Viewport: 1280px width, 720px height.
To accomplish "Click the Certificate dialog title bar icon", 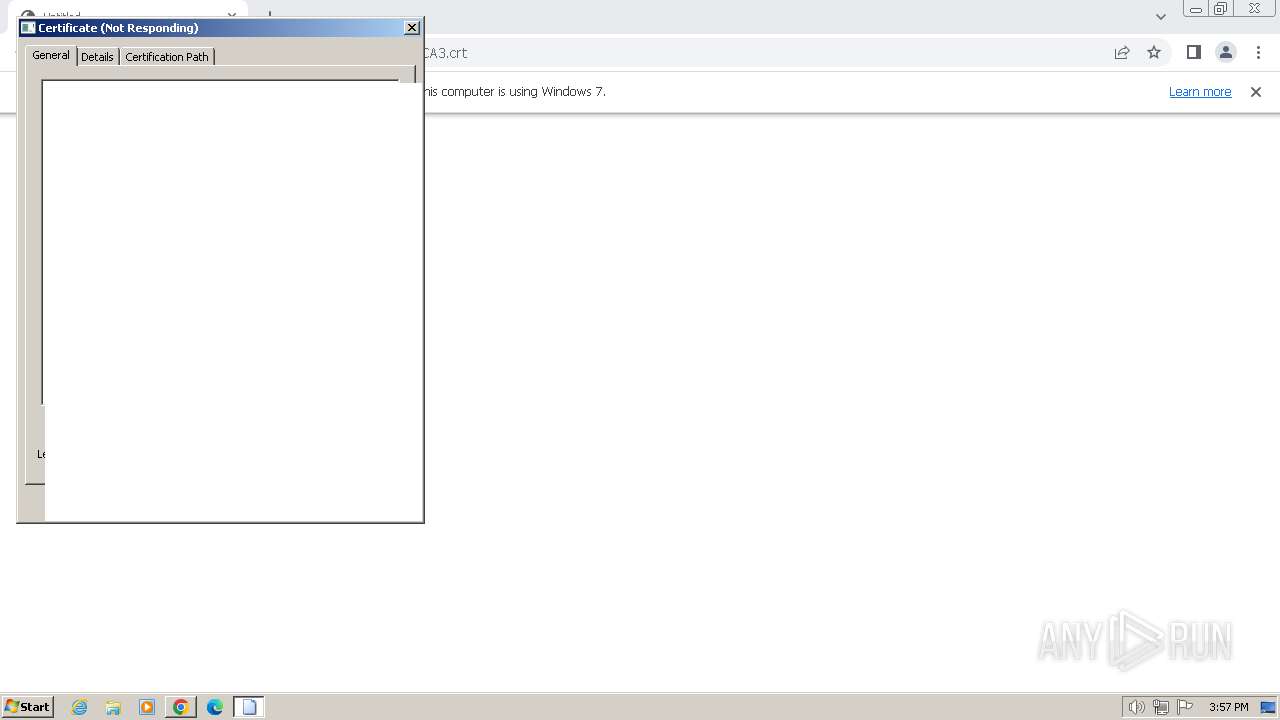I will click(x=28, y=28).
